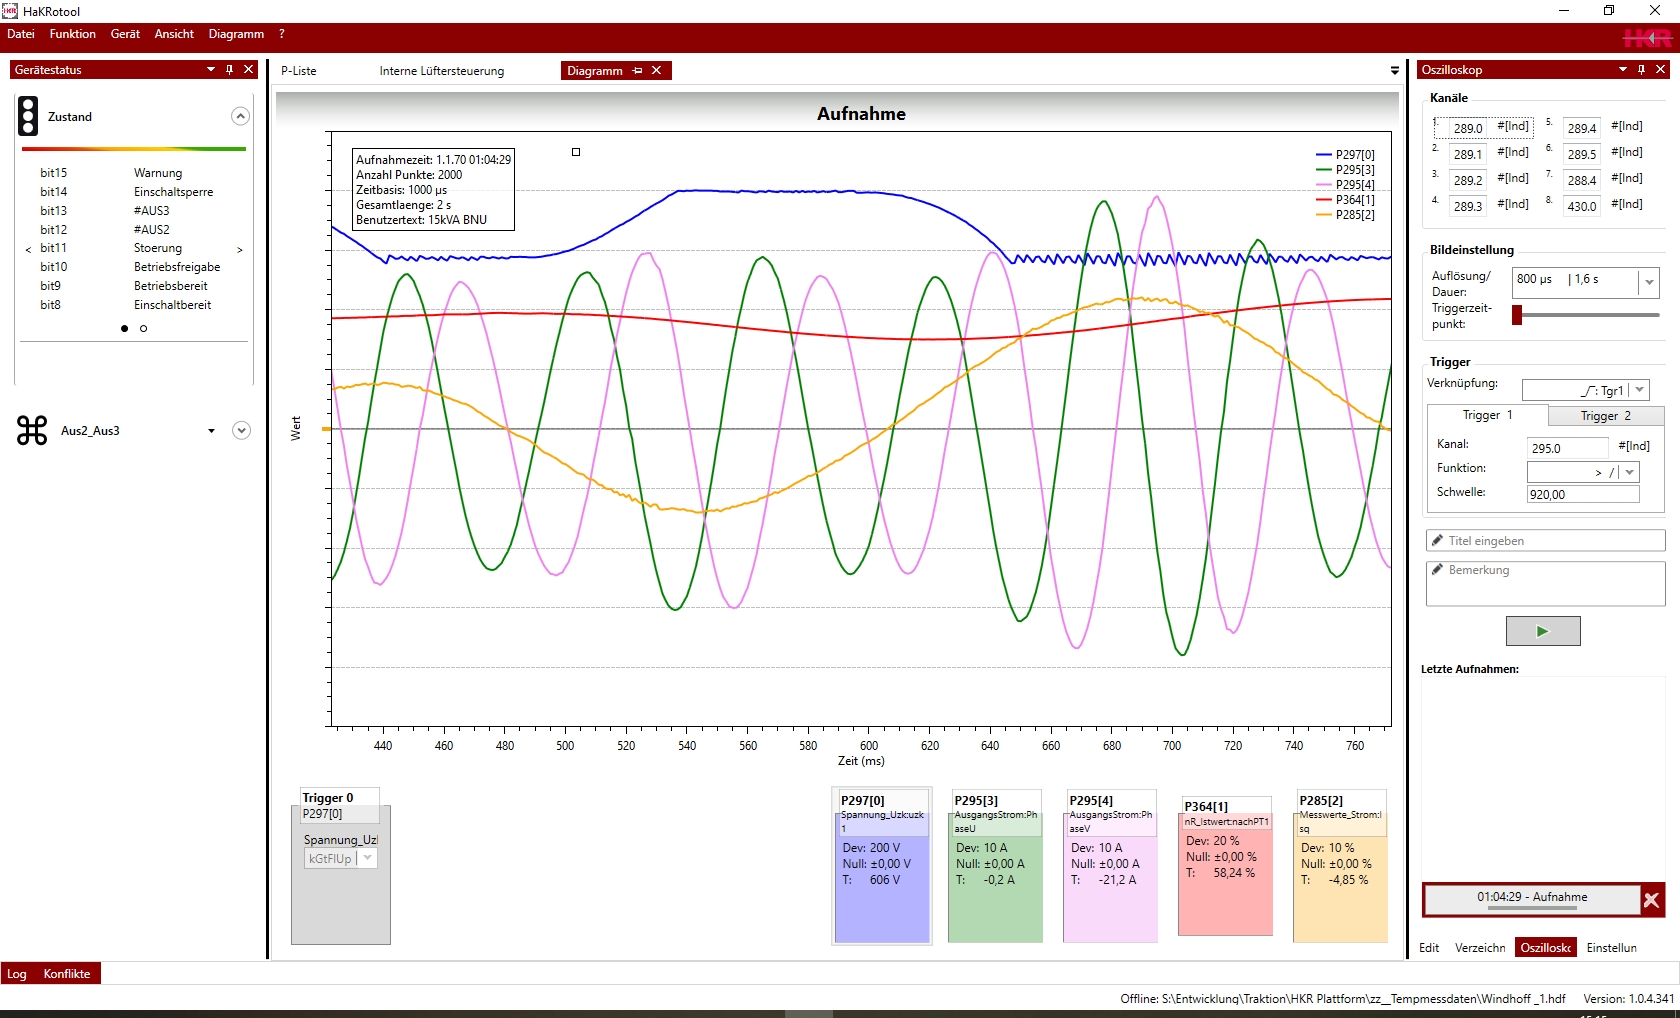1680x1018 pixels.
Task: Expand the Aus2_Aus3 section
Action: point(241,430)
